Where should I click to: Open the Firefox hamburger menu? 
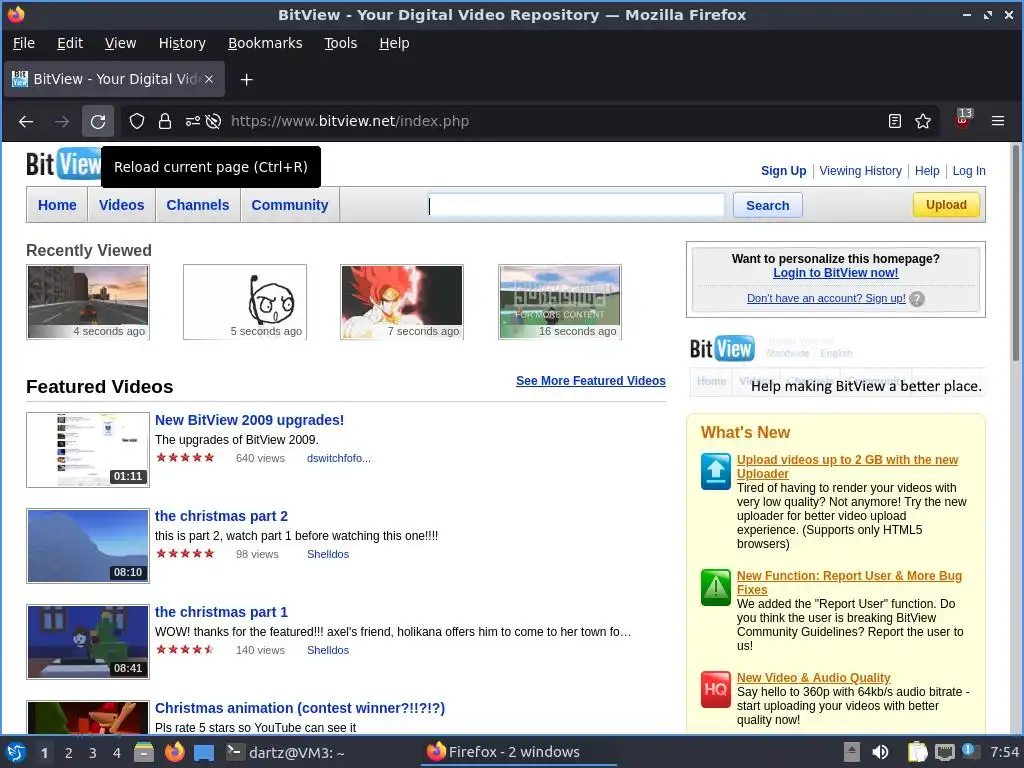point(998,121)
